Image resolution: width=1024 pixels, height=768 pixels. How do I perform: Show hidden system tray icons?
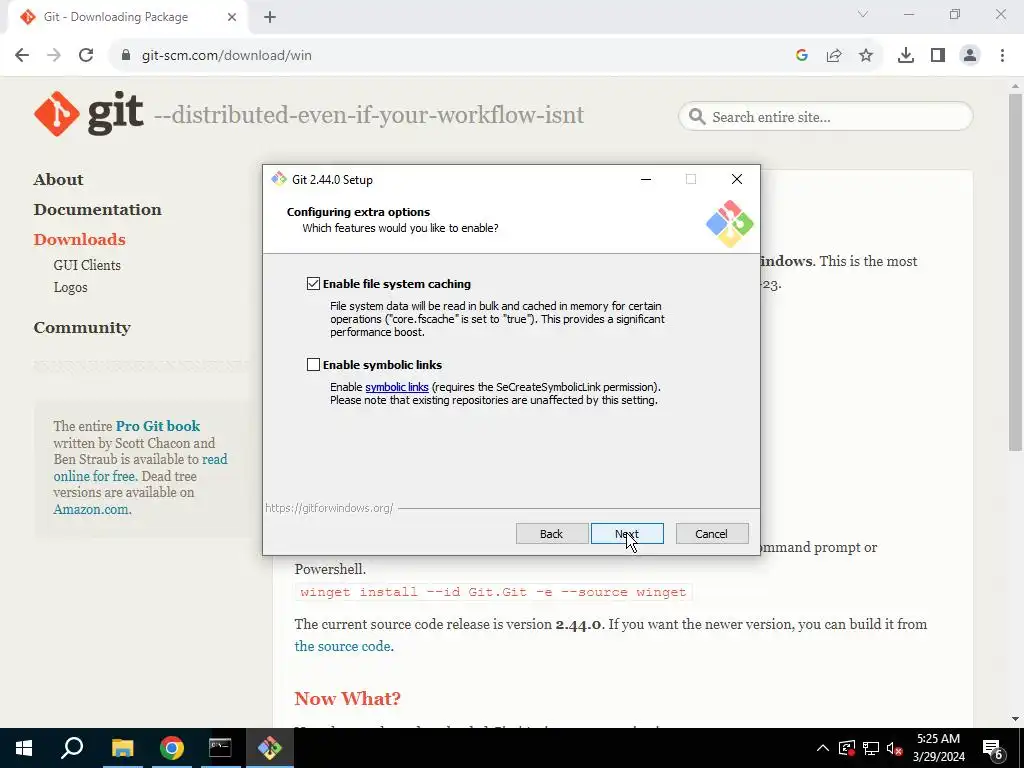click(x=823, y=748)
